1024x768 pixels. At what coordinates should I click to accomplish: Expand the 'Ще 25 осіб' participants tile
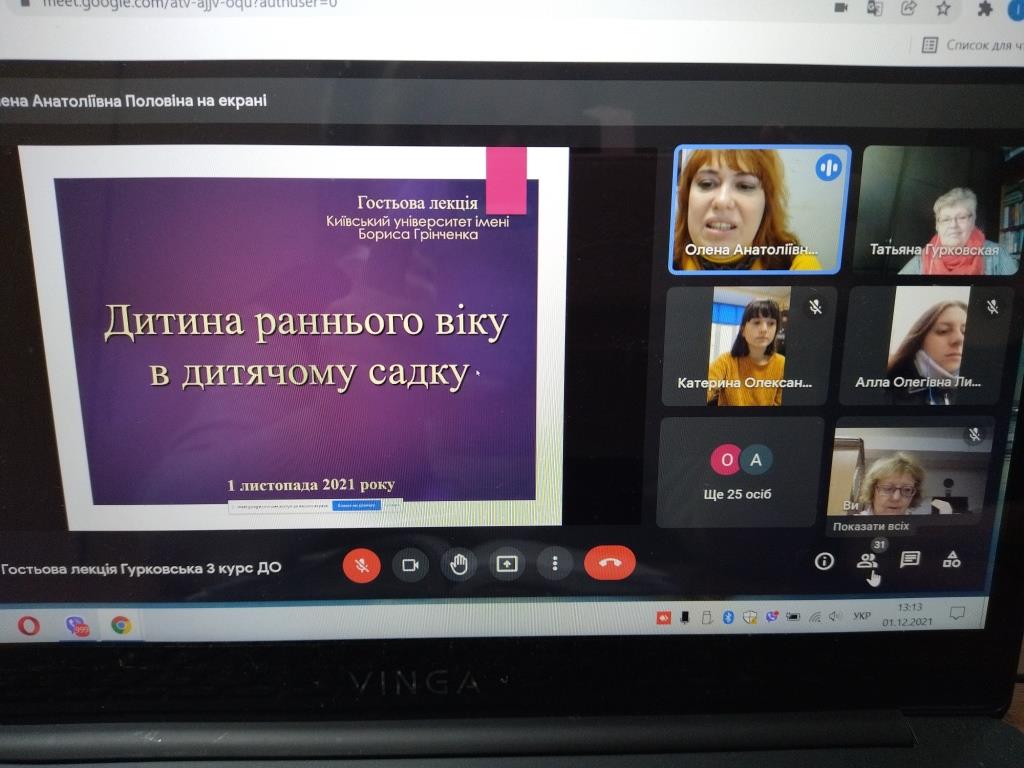(741, 472)
